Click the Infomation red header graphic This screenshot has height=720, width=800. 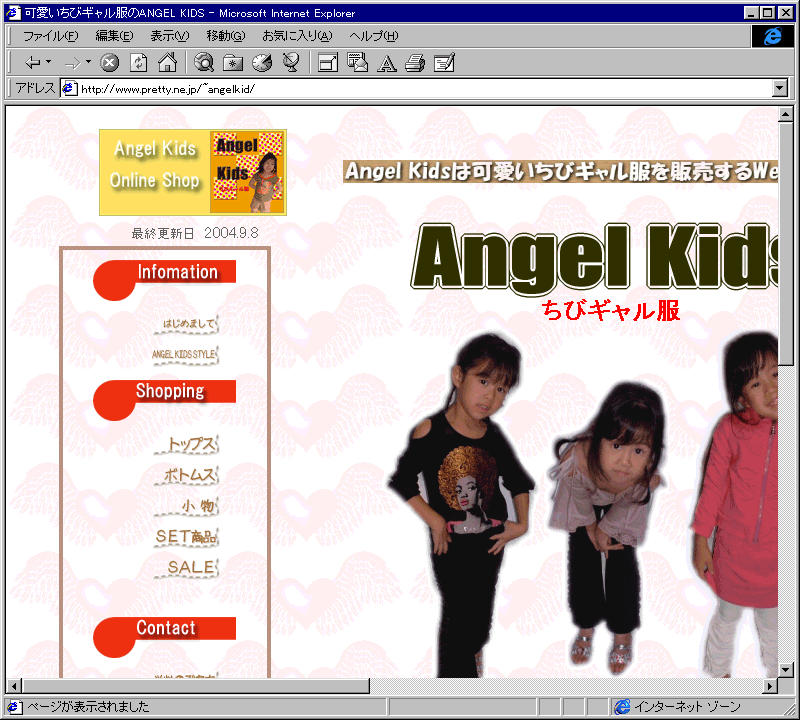[164, 280]
